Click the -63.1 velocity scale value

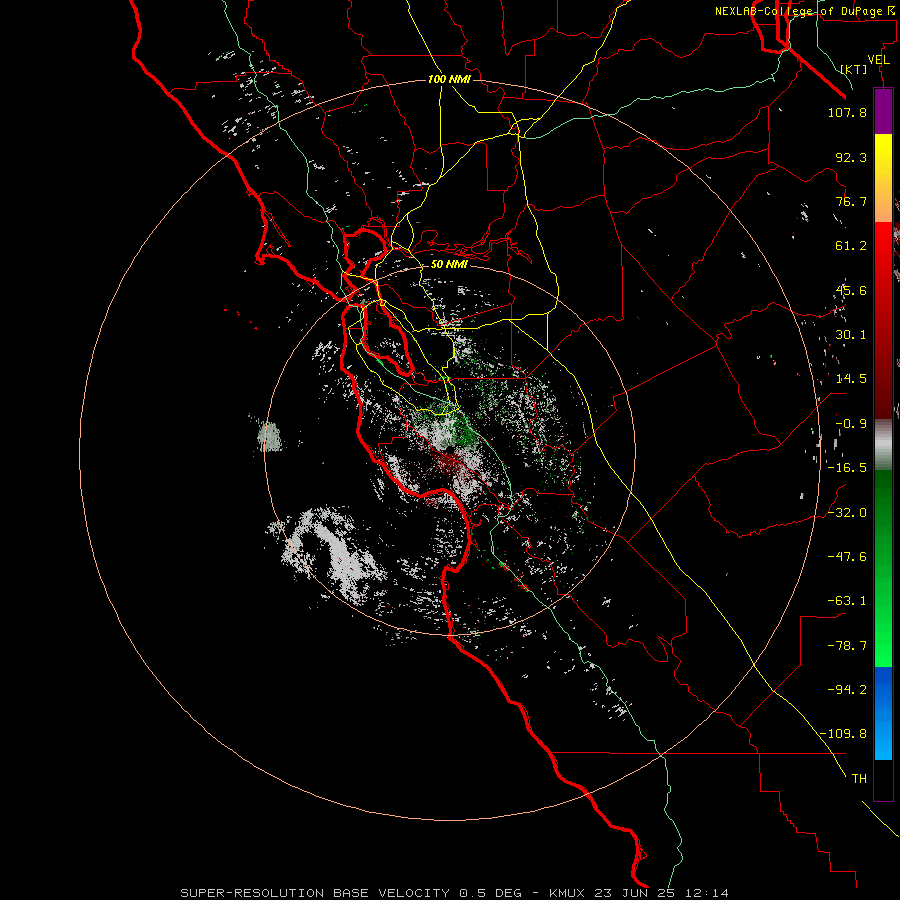click(x=847, y=601)
